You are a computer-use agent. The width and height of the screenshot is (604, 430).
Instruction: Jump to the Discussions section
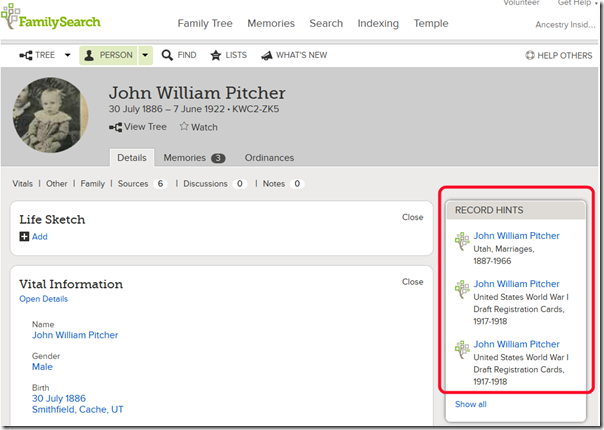point(205,184)
